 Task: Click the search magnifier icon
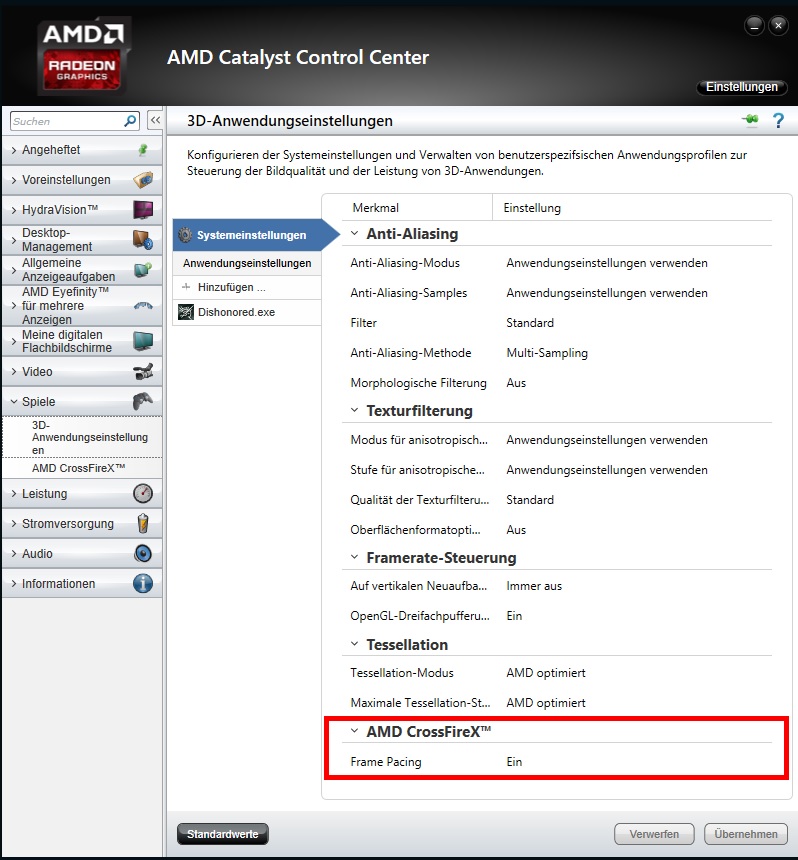click(x=130, y=121)
